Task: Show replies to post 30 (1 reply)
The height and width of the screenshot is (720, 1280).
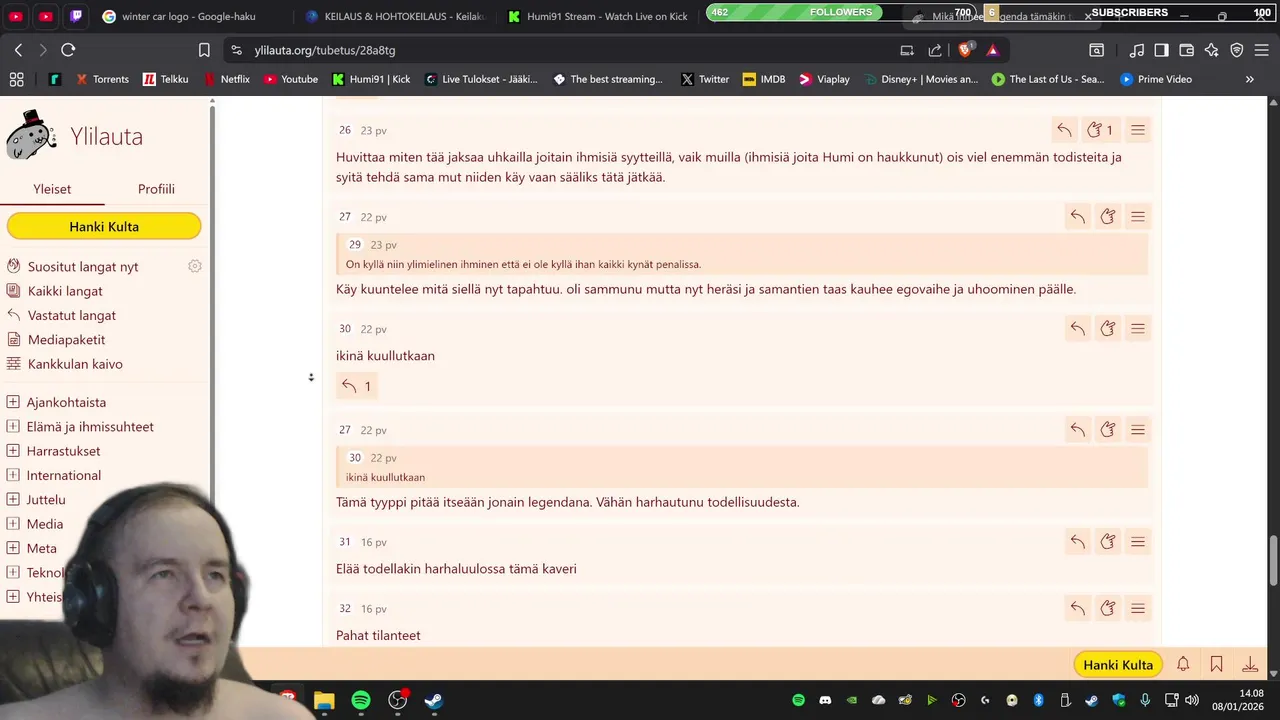Action: 356,386
